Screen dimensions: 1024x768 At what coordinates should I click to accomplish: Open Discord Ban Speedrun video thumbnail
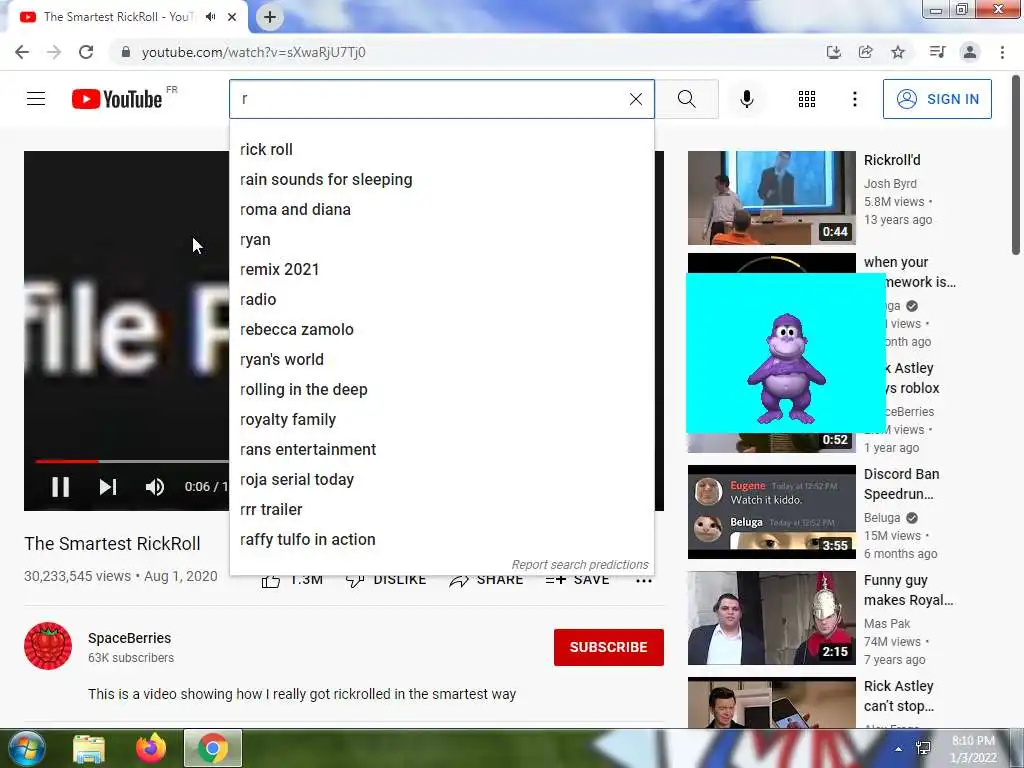point(771,512)
